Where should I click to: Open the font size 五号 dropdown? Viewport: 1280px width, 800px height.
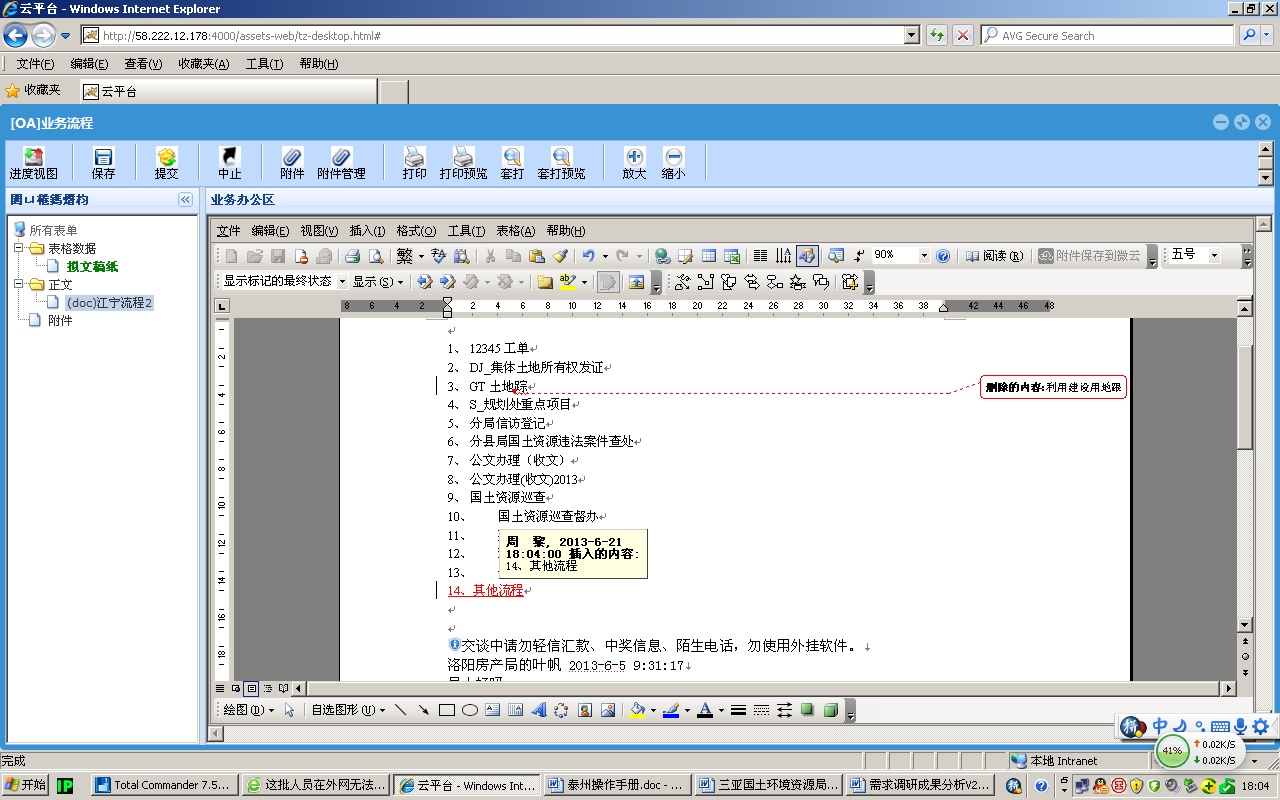tap(1214, 256)
